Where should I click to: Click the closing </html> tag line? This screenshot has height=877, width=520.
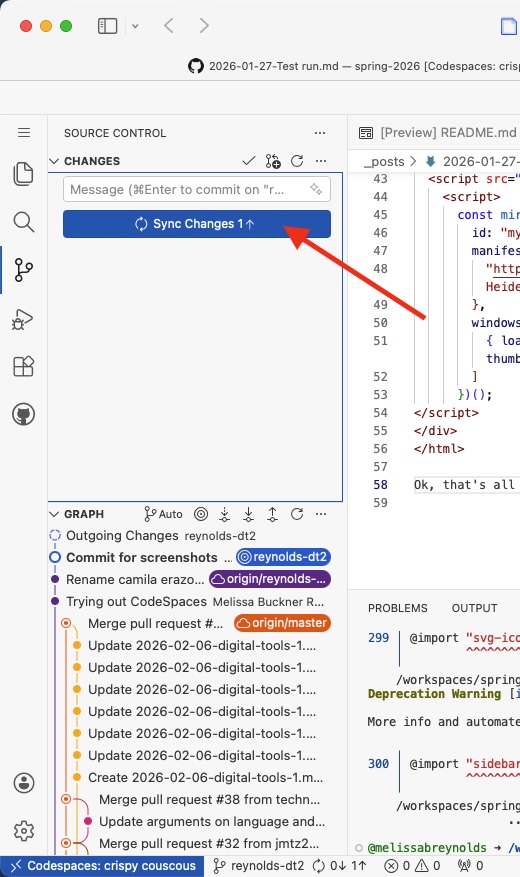439,449
